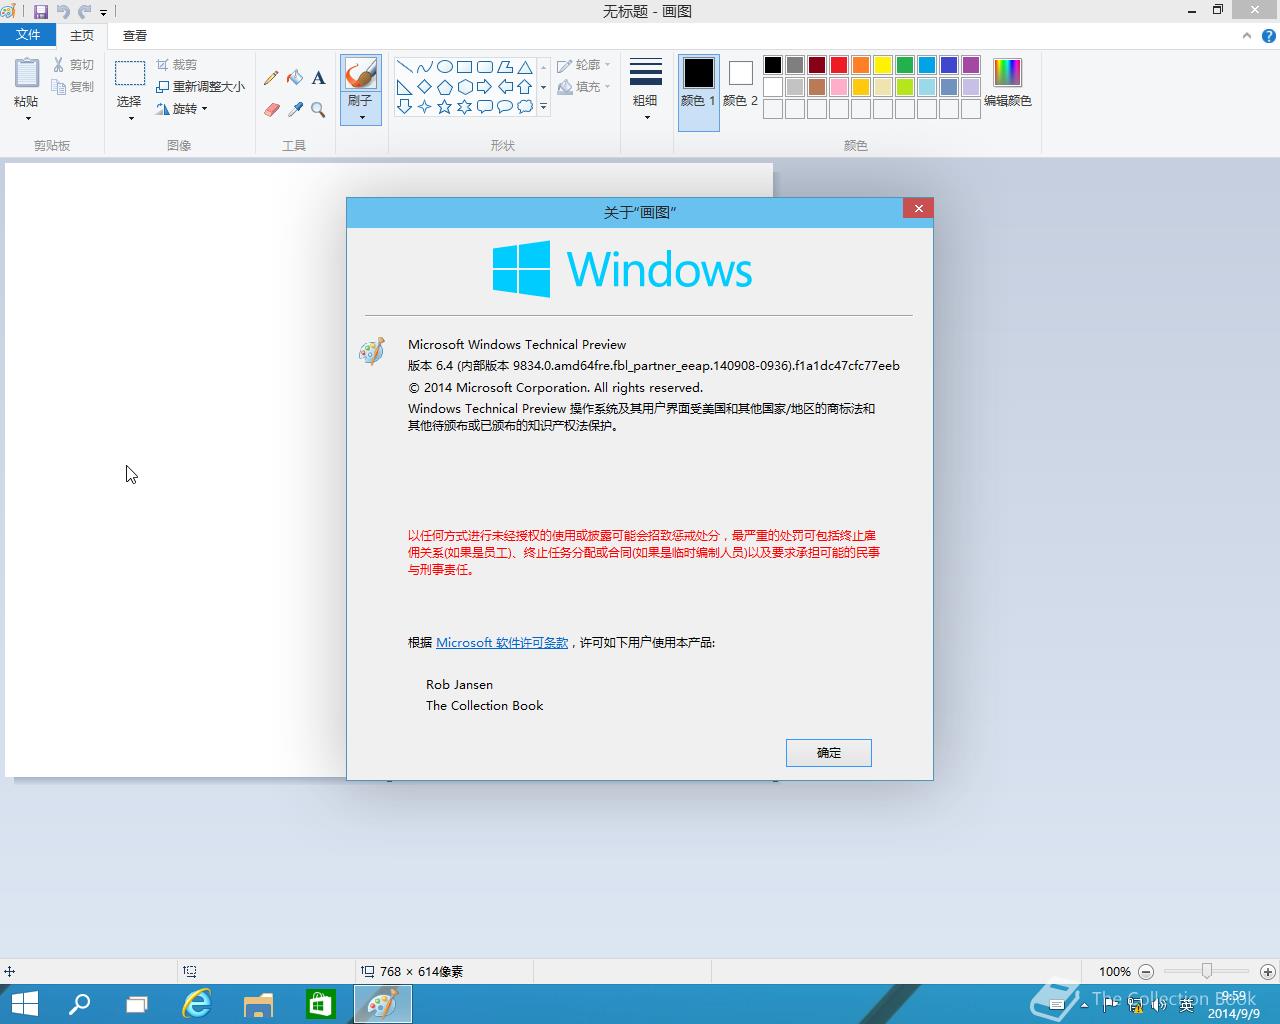The width and height of the screenshot is (1280, 1024).
Task: Click the Cut (剪切) command
Action: [74, 65]
